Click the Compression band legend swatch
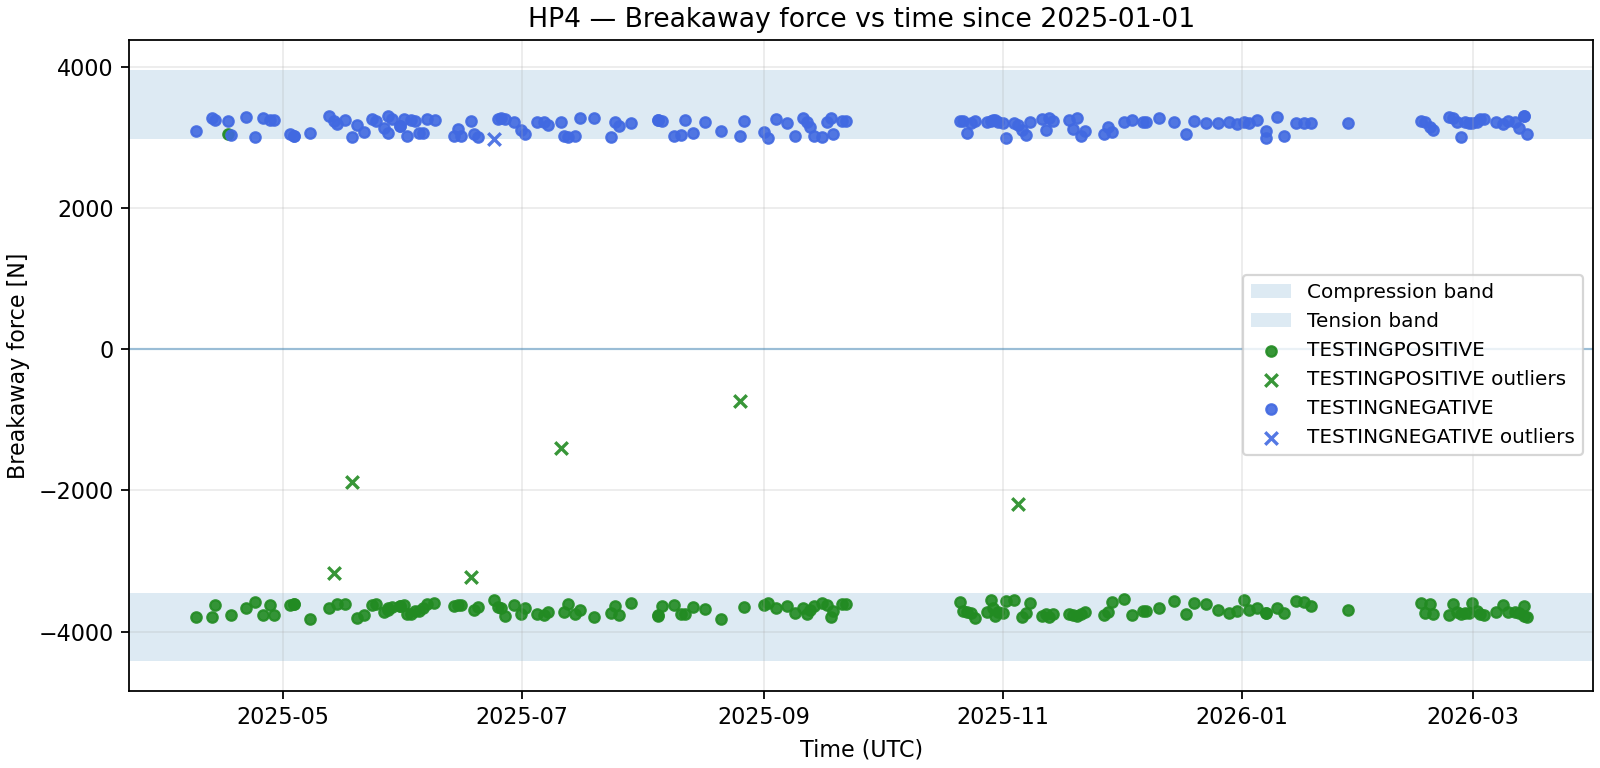Screen dimensions: 1600x768 [1270, 291]
